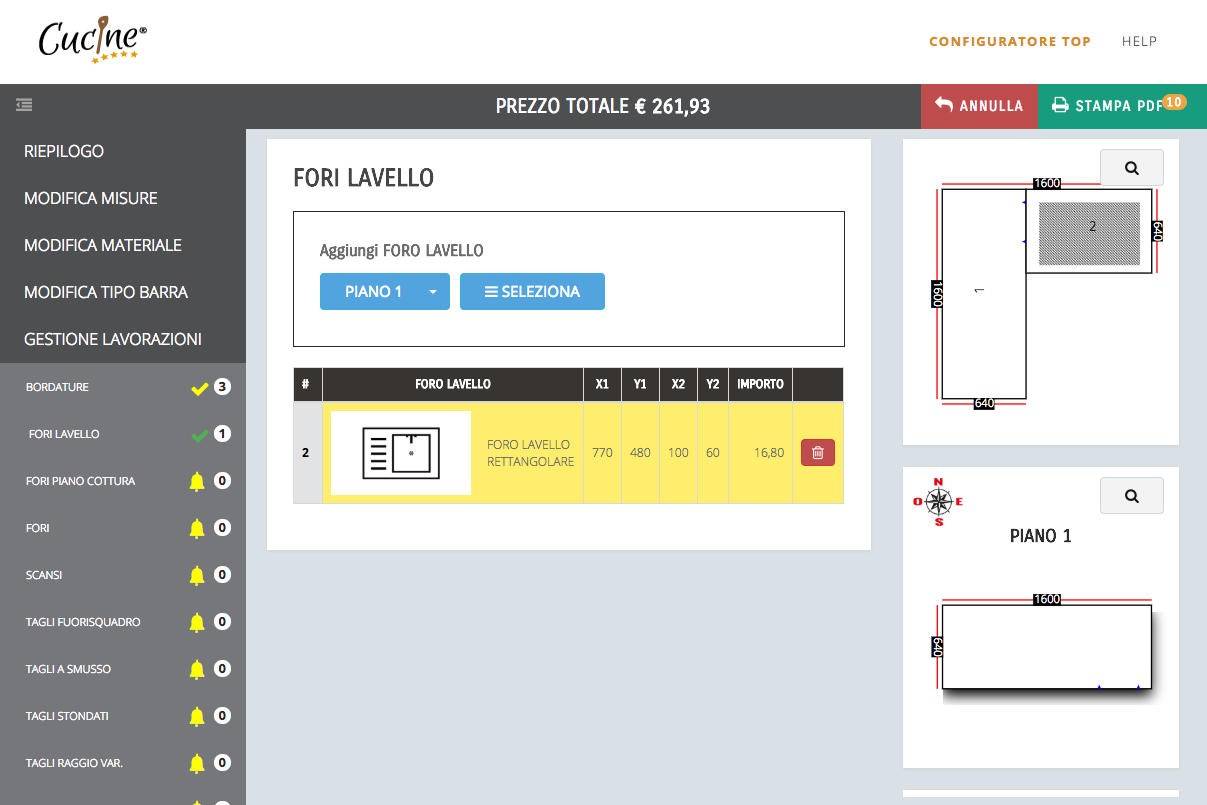Click the compass rose icon
The image size is (1207, 805).
[938, 502]
